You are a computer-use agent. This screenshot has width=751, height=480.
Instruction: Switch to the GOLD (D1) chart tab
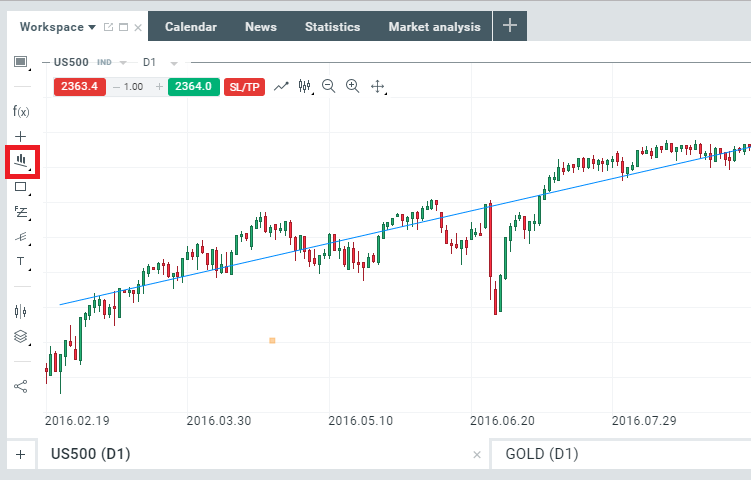click(542, 454)
